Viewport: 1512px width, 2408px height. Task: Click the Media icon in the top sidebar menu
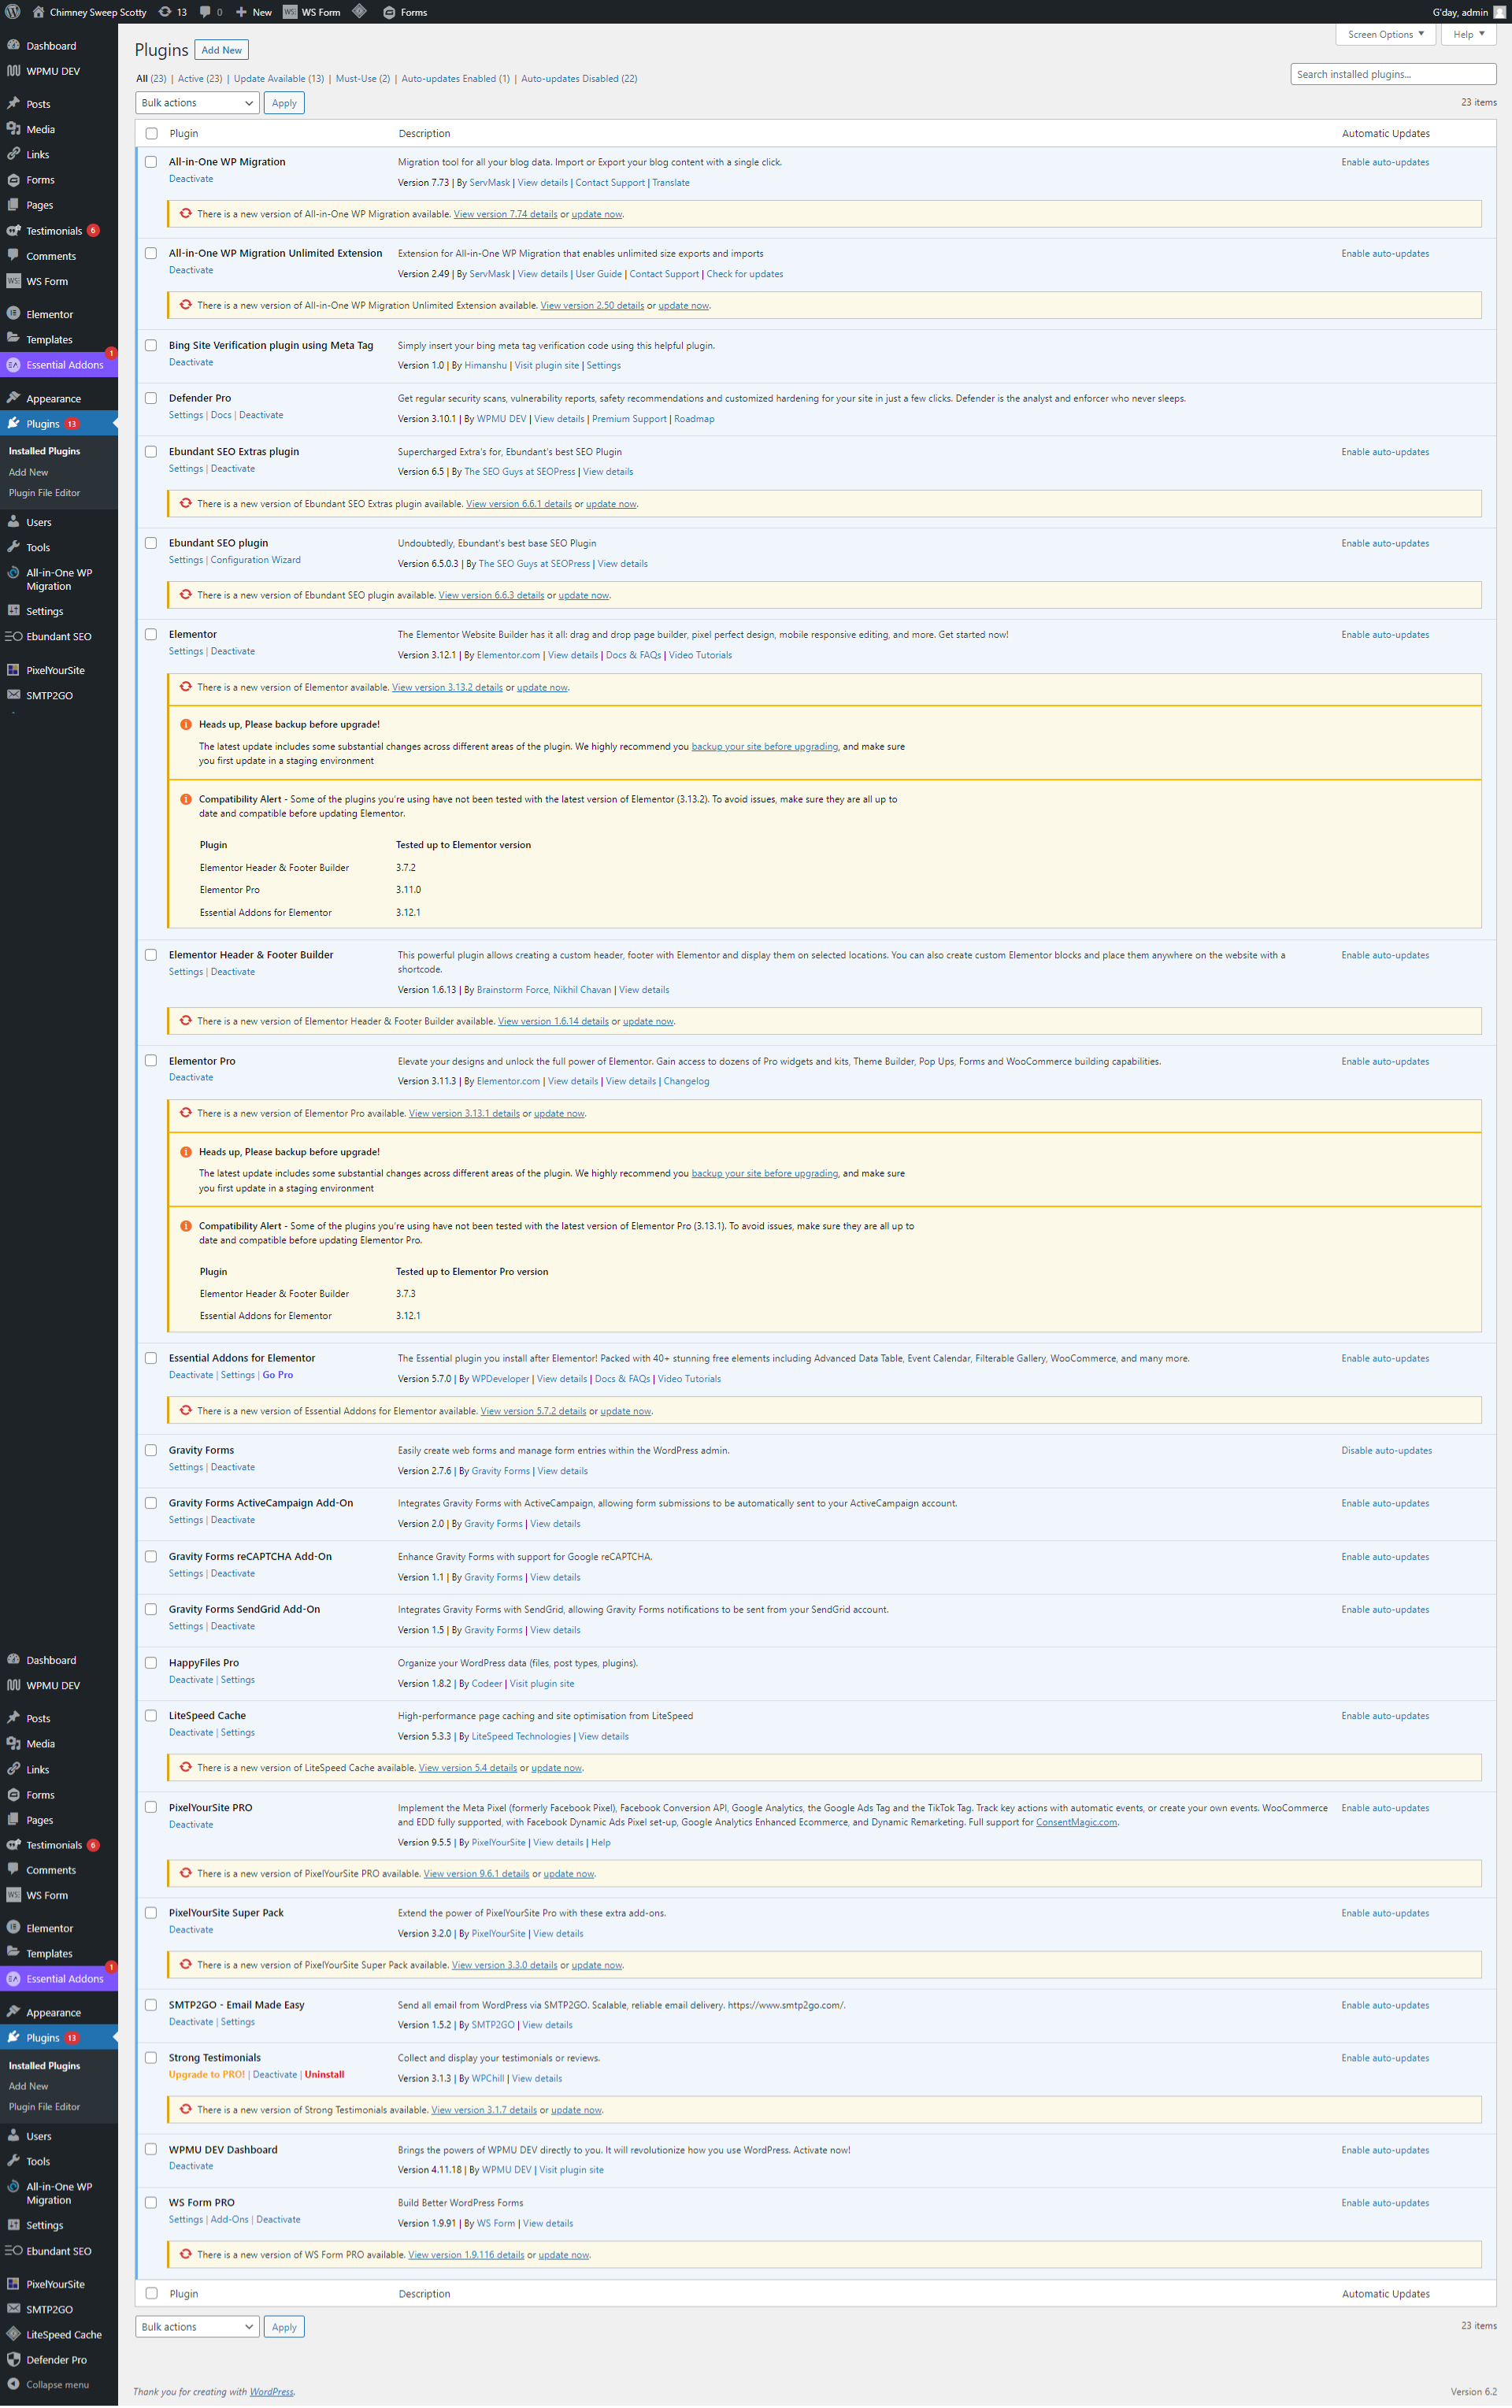click(x=13, y=129)
